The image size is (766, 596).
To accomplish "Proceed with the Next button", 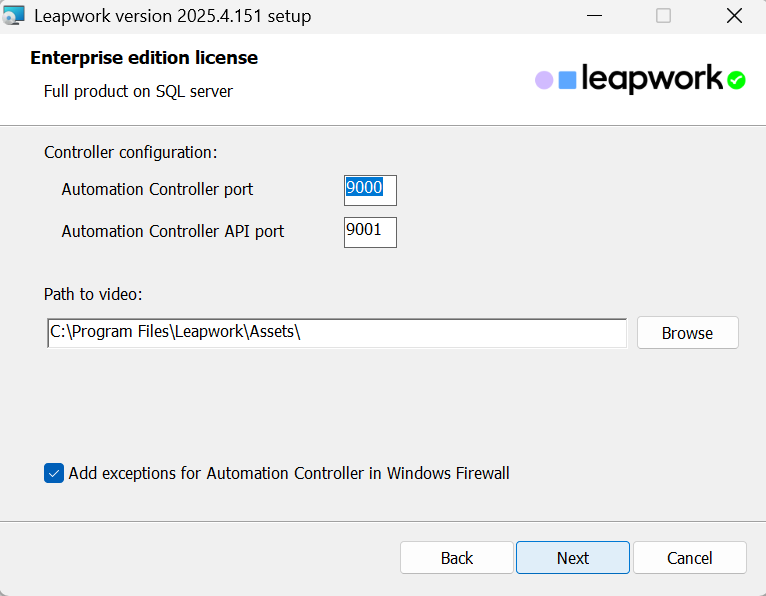I will tap(573, 558).
